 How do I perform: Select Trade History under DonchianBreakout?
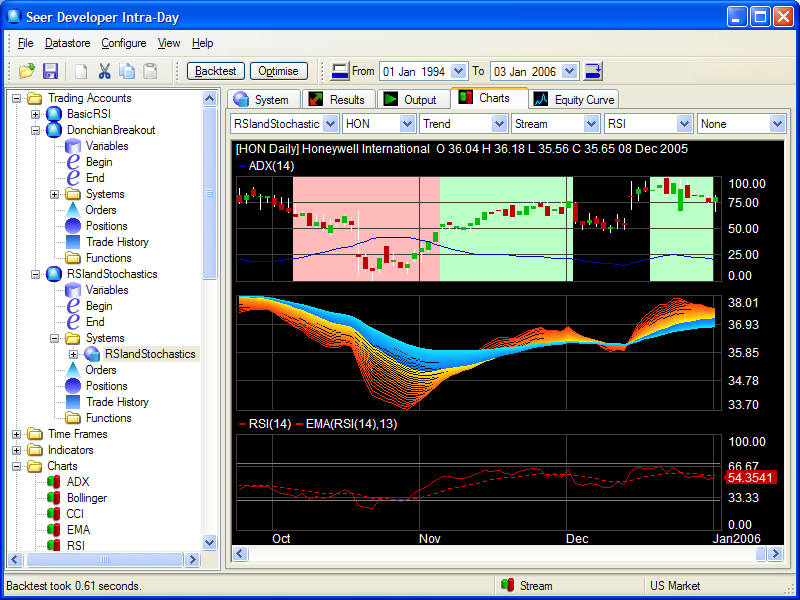tap(117, 242)
